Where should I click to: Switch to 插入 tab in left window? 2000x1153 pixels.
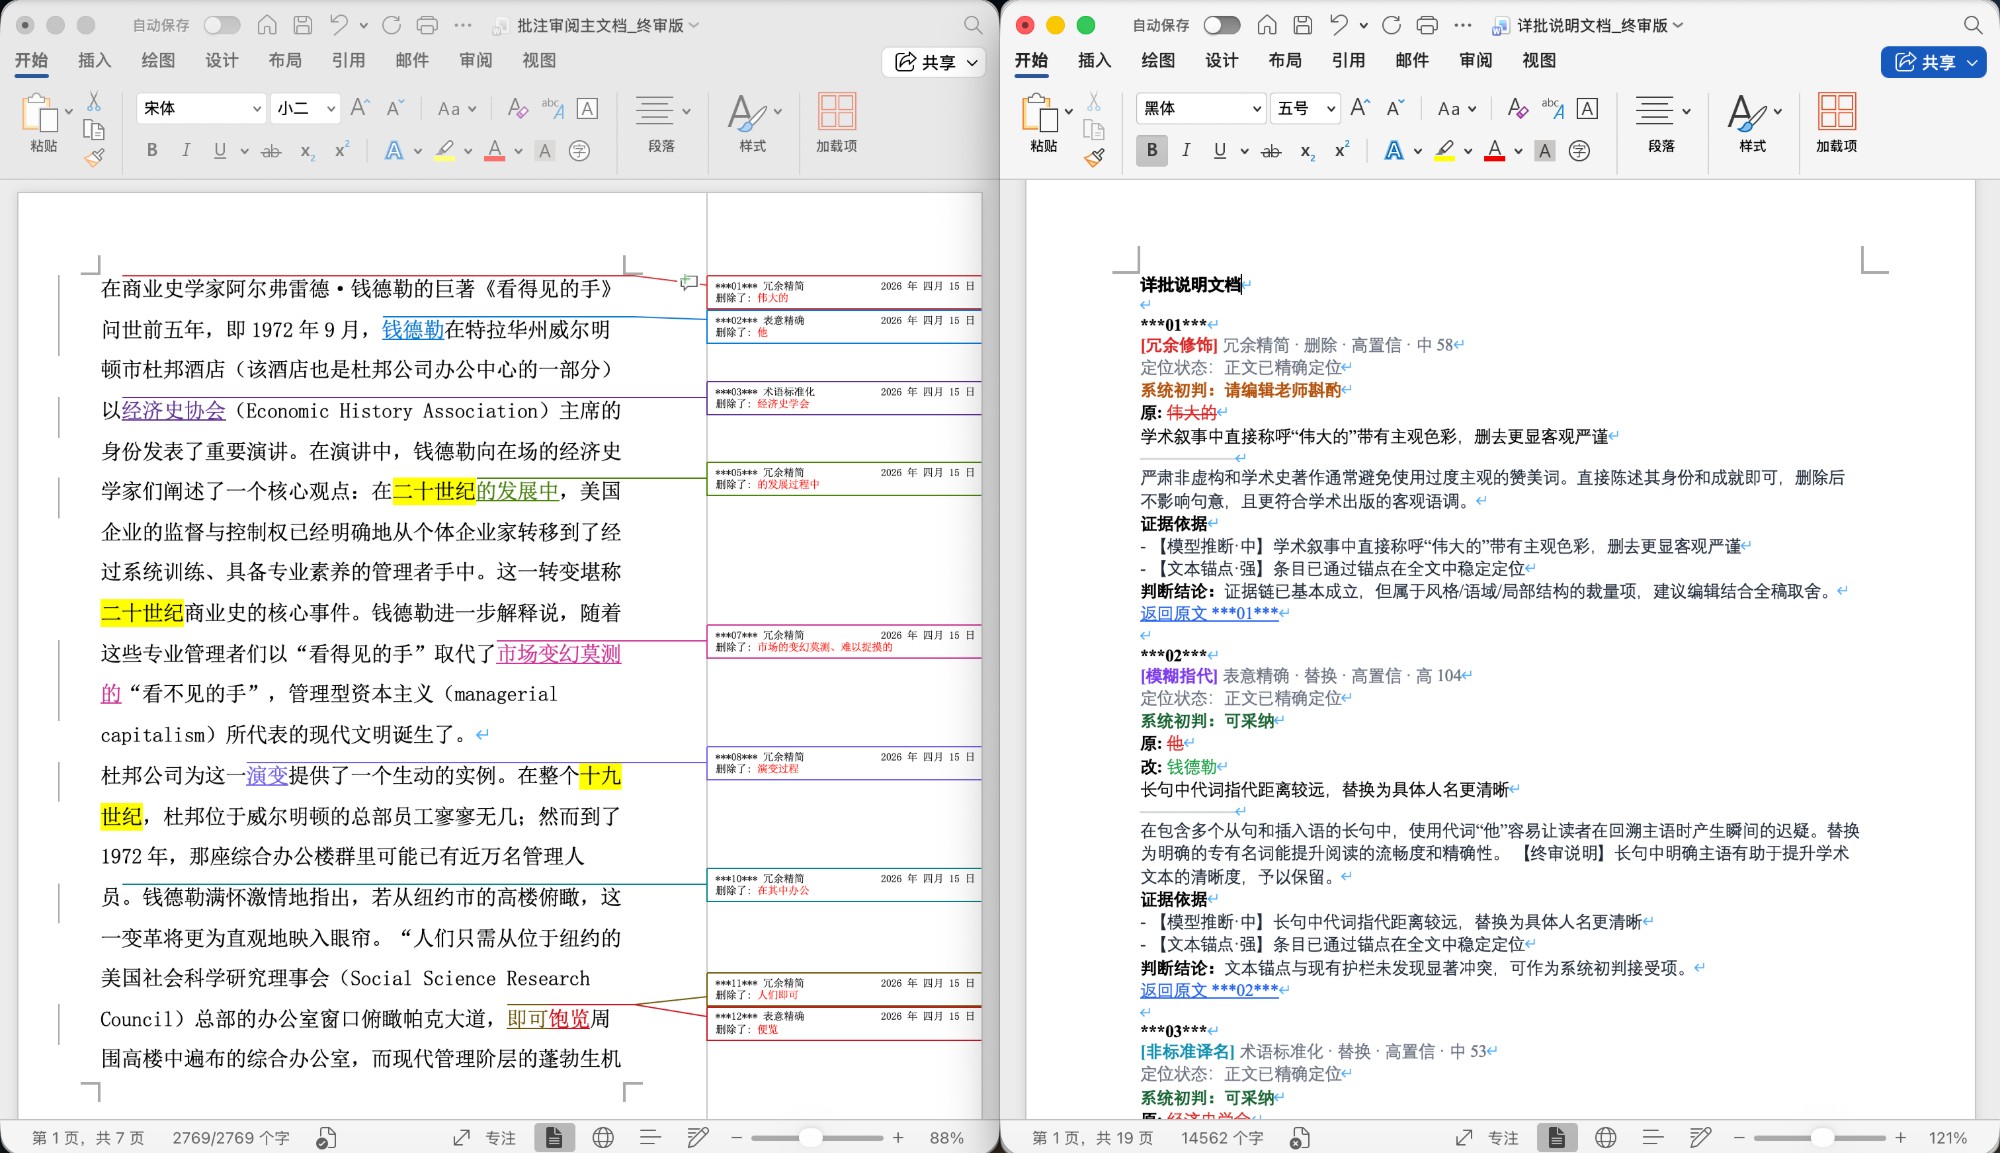[94, 60]
